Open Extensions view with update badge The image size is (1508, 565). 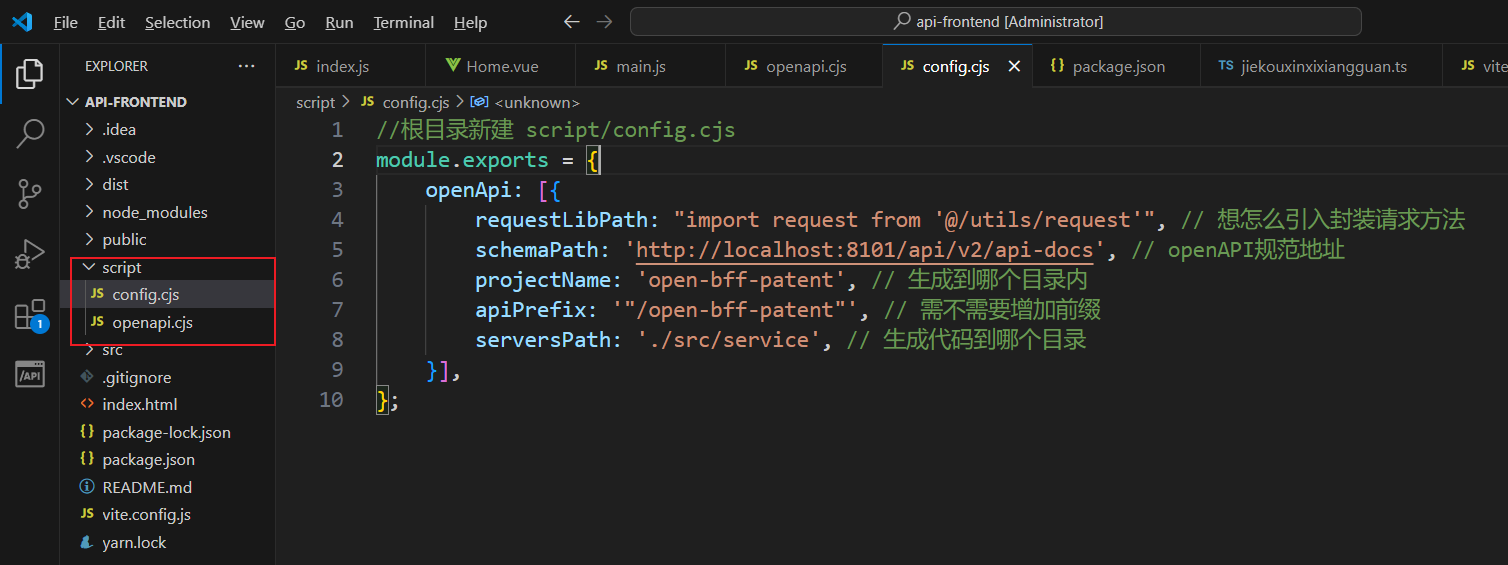[x=30, y=315]
